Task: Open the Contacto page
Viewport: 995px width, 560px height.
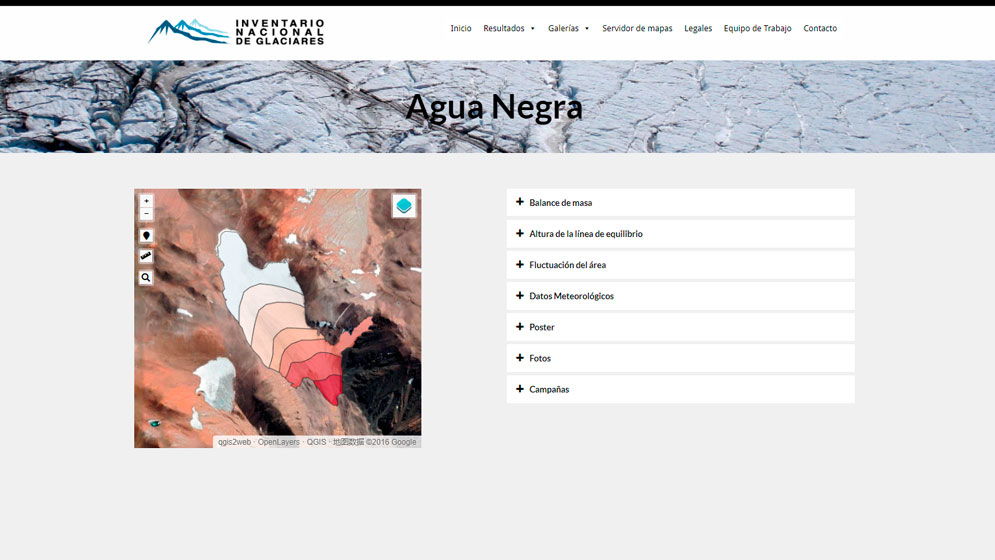Action: pyautogui.click(x=820, y=28)
